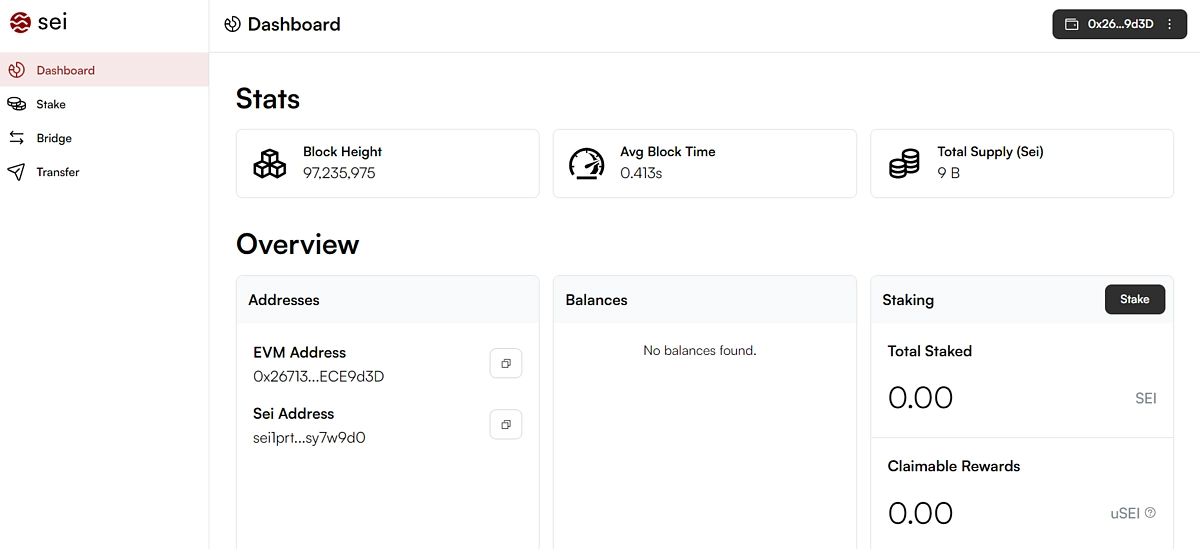Click the Avg Block Time gauge icon
The width and height of the screenshot is (1200, 549).
click(x=586, y=163)
